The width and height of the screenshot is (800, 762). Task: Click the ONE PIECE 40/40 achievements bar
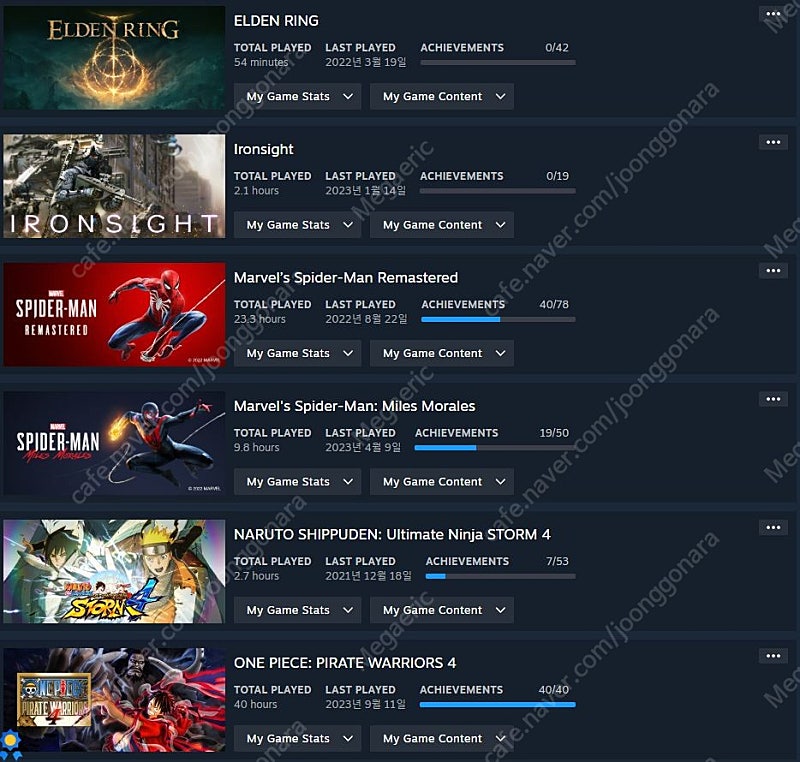[x=497, y=704]
